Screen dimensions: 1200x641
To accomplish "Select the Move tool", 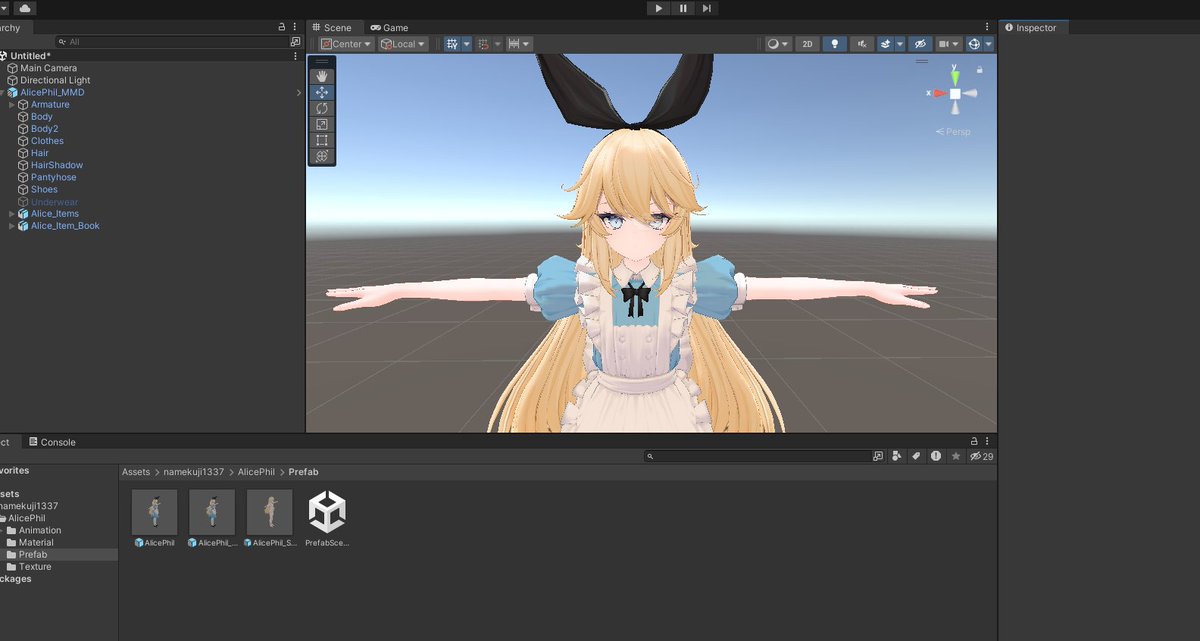I will coord(322,92).
